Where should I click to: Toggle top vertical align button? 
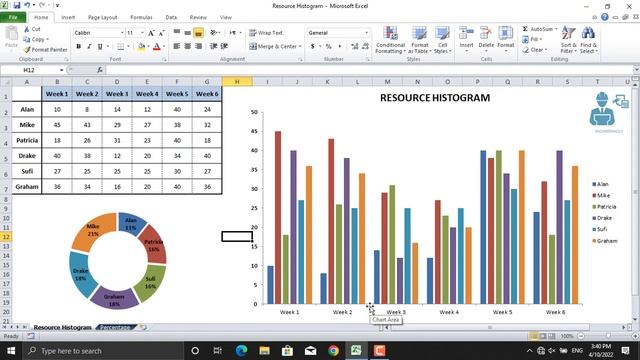click(177, 33)
